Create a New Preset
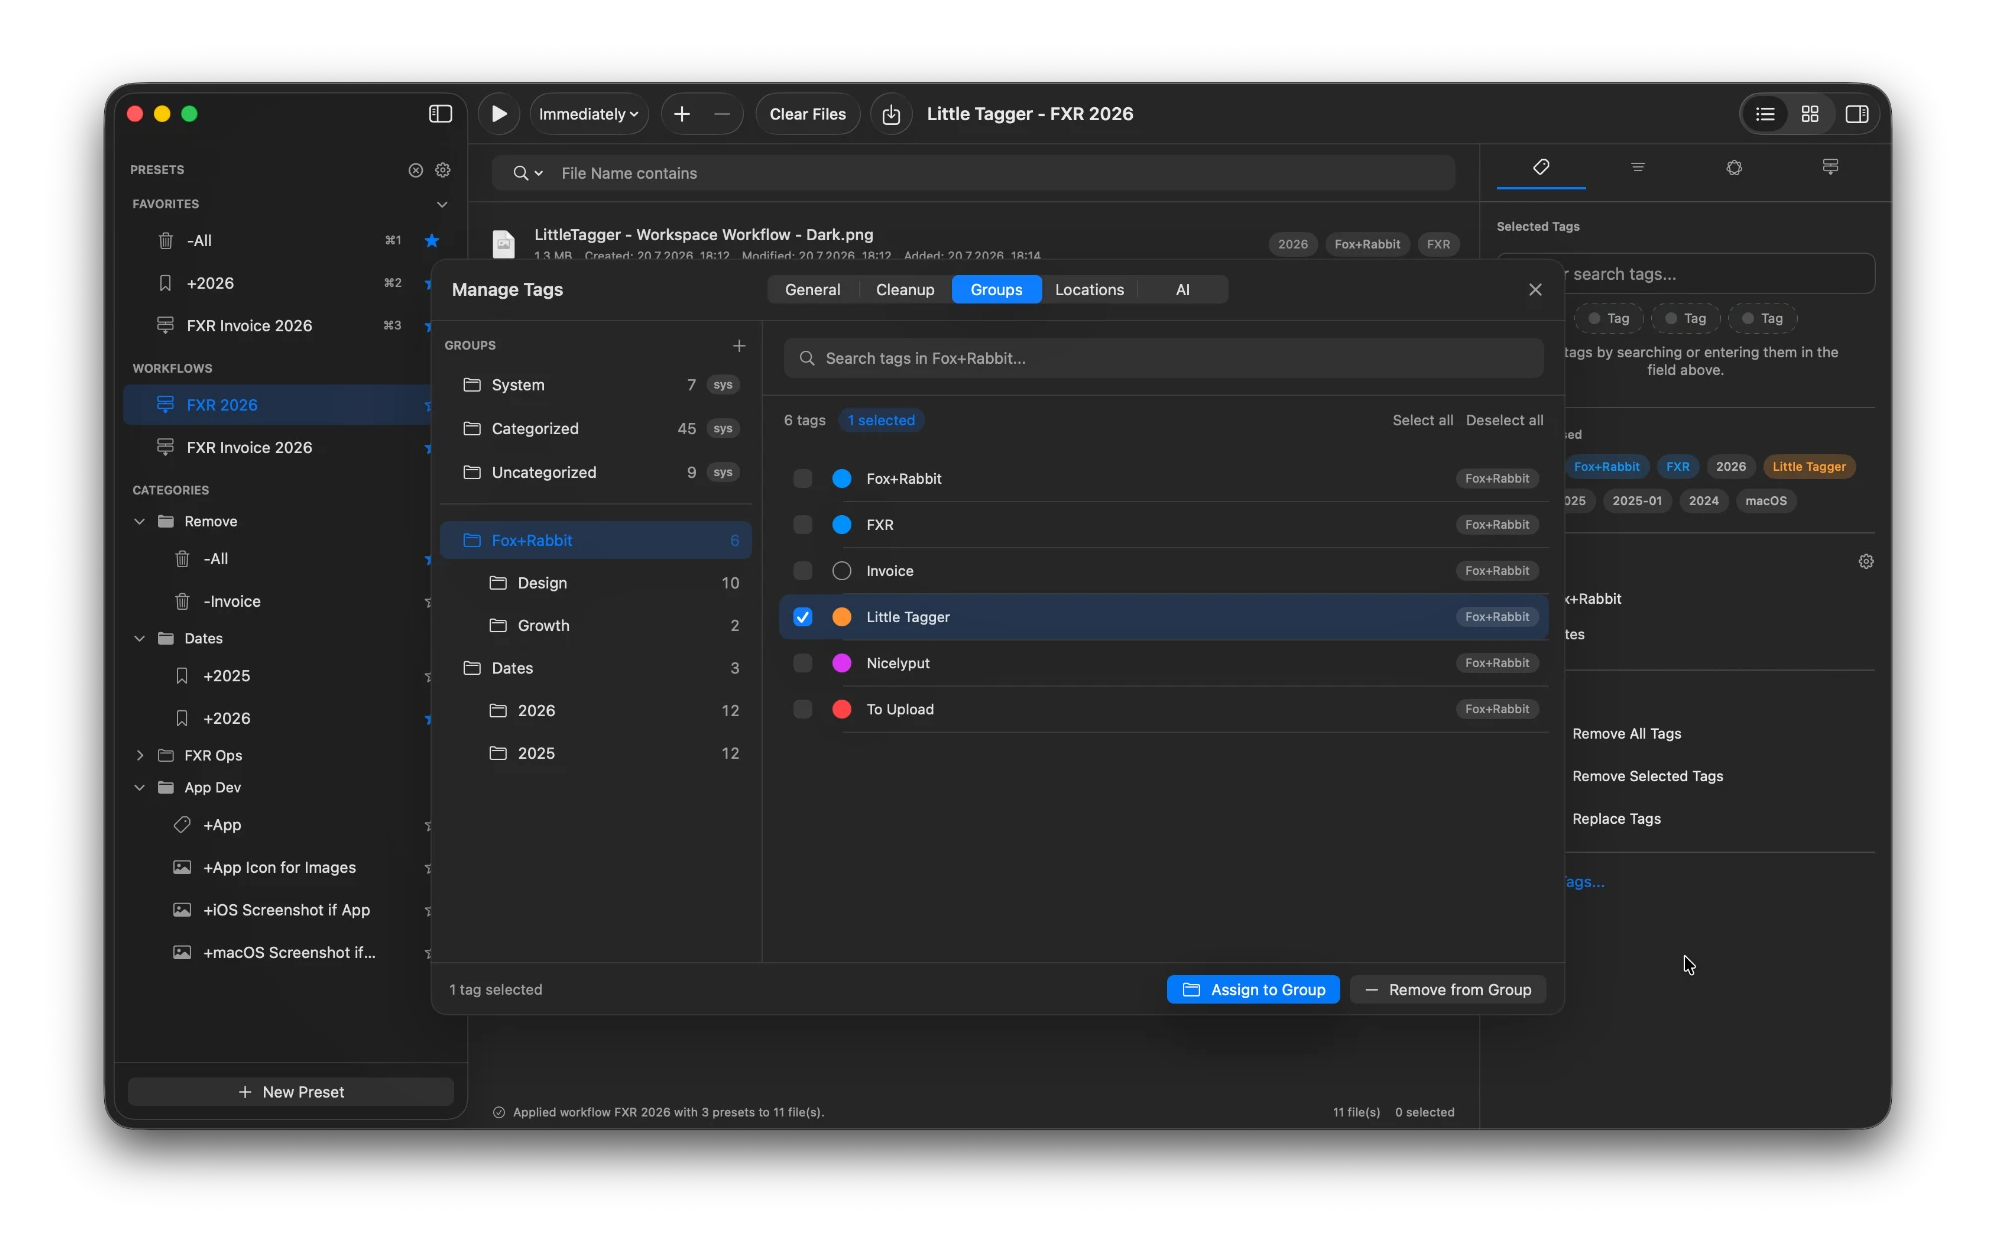 (x=291, y=1092)
